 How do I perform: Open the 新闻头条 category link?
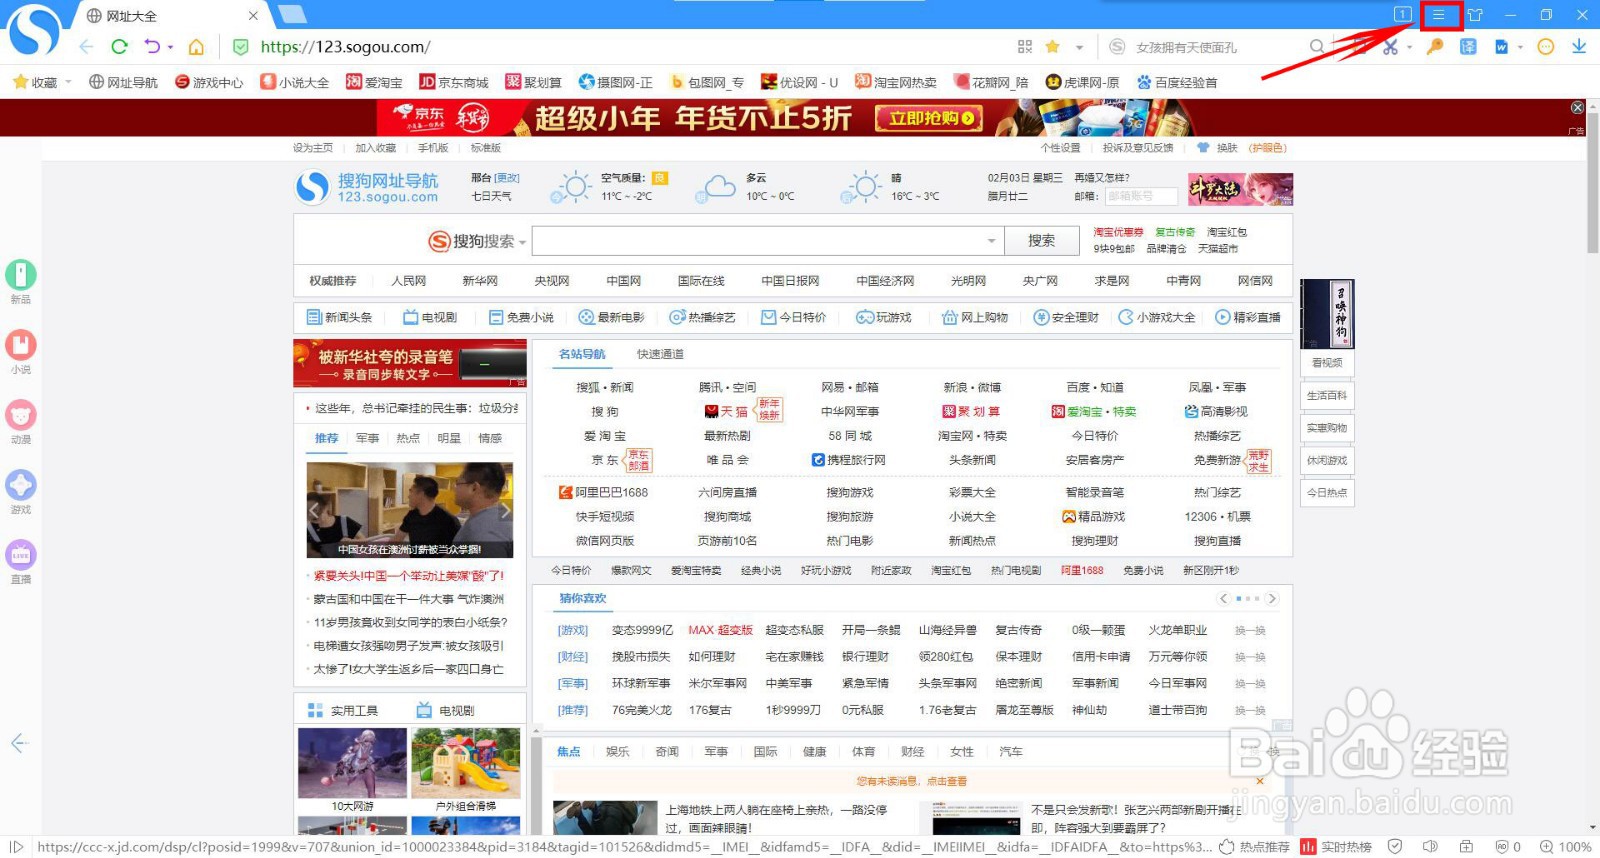tap(339, 317)
